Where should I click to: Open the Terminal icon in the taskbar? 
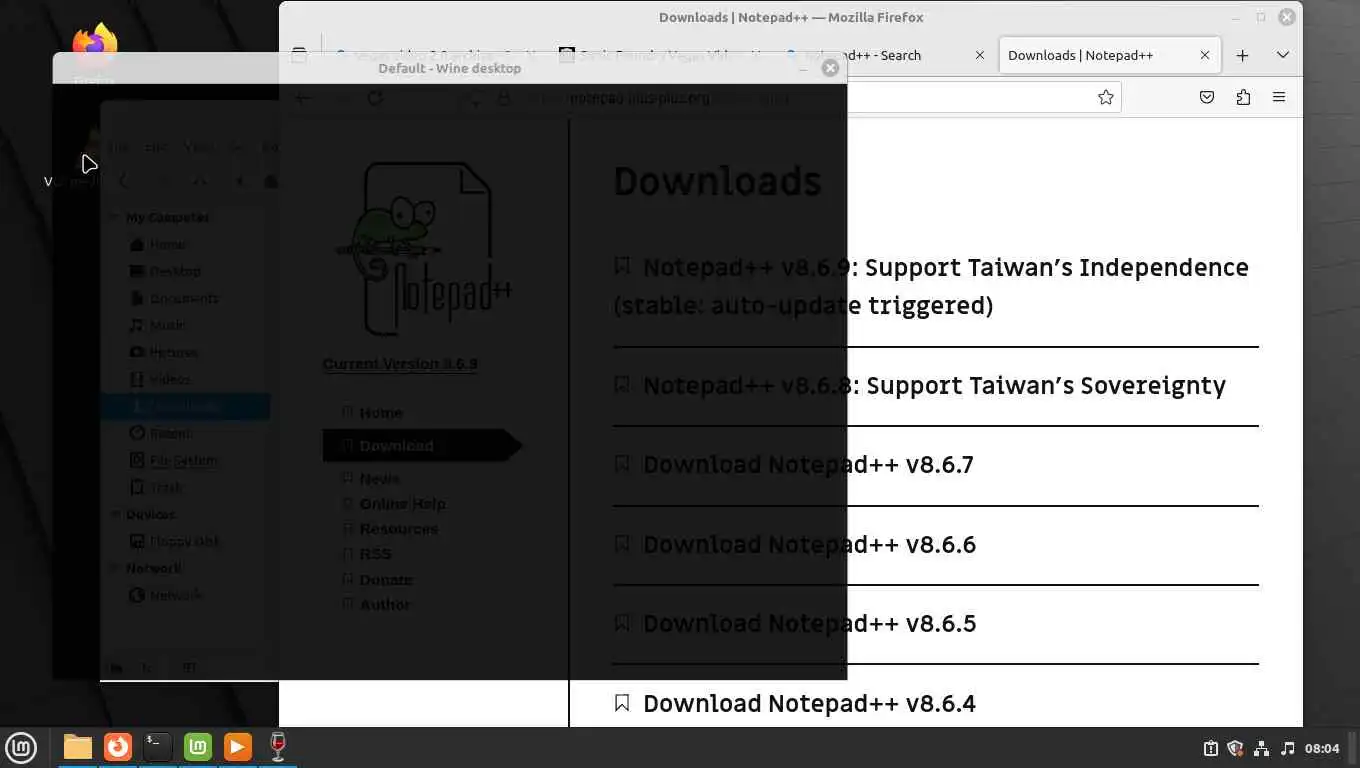click(x=158, y=747)
